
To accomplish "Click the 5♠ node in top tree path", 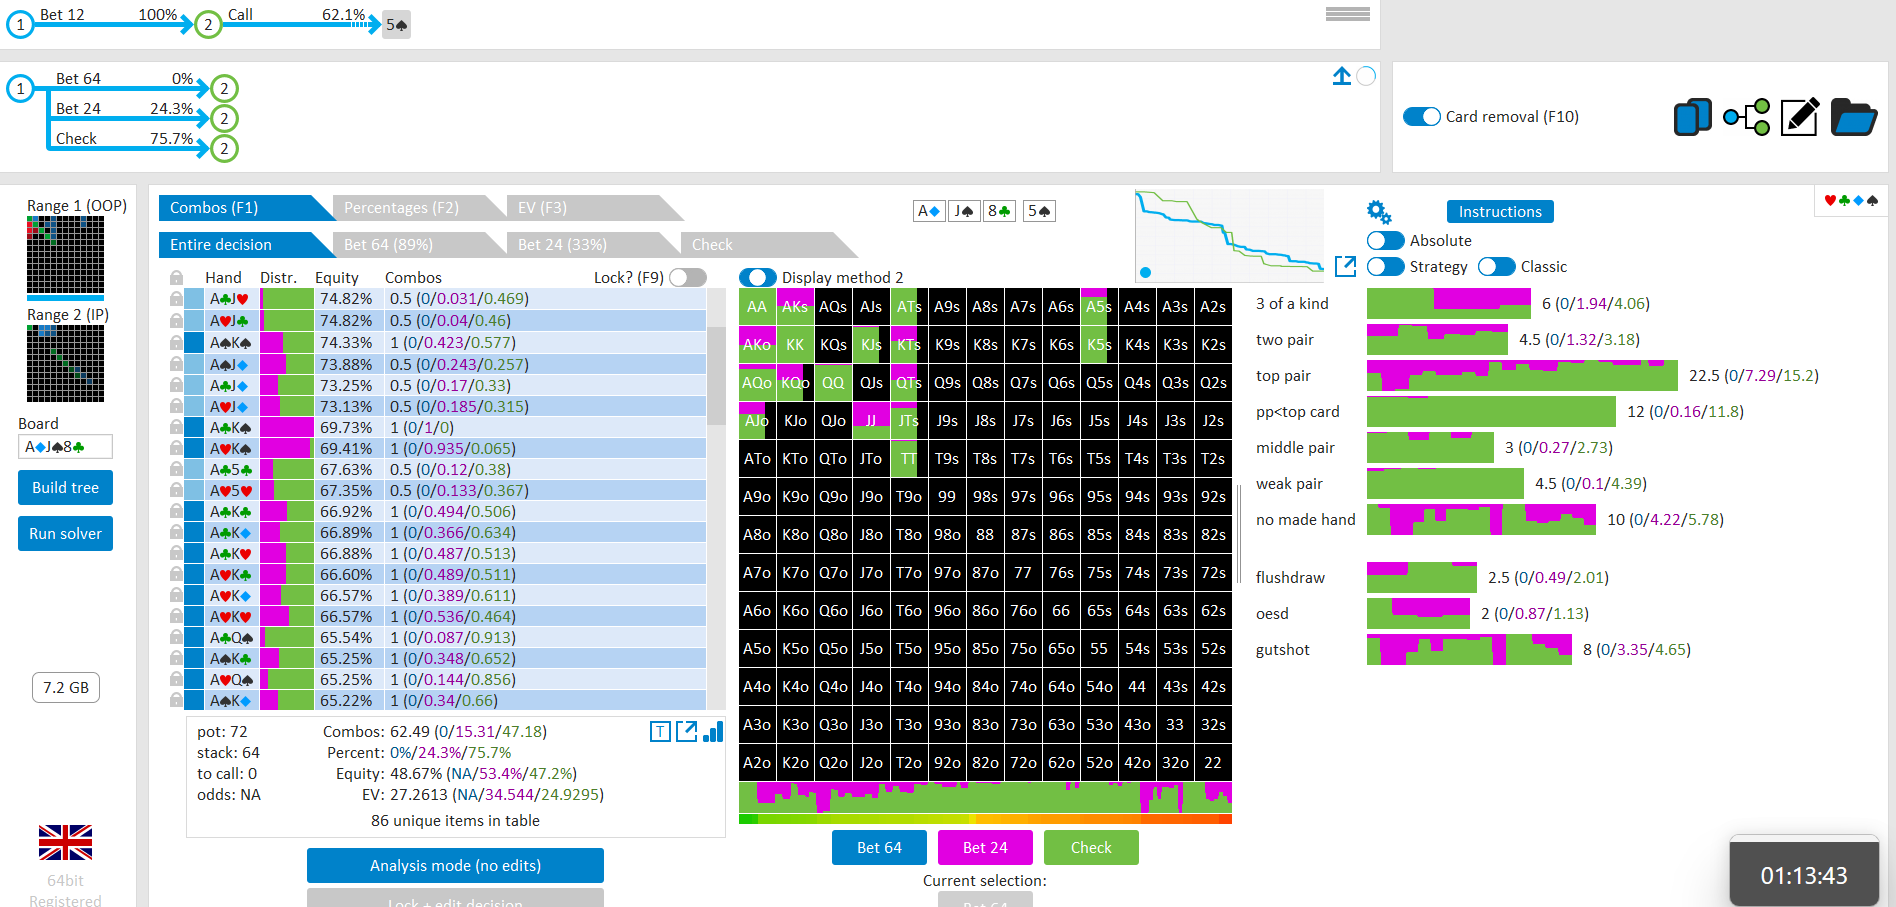I will point(397,25).
